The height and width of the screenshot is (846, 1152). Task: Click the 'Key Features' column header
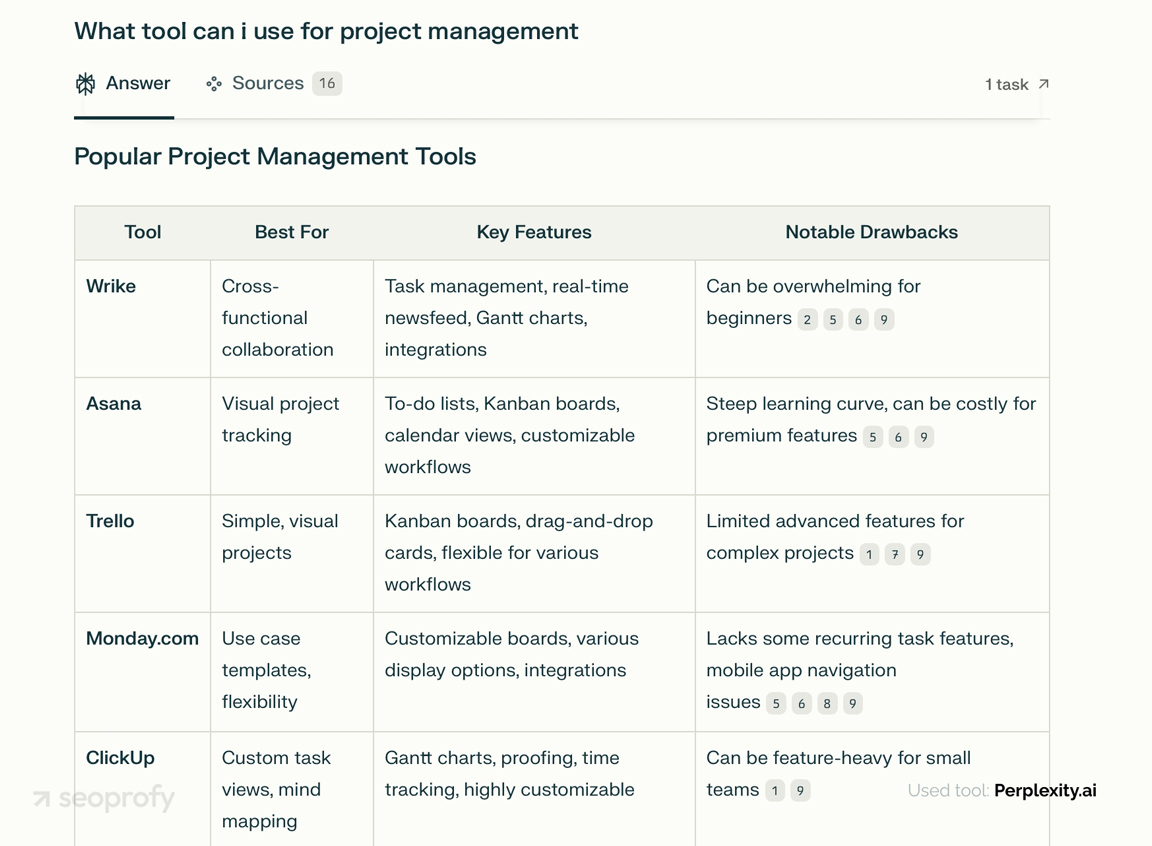tap(534, 232)
